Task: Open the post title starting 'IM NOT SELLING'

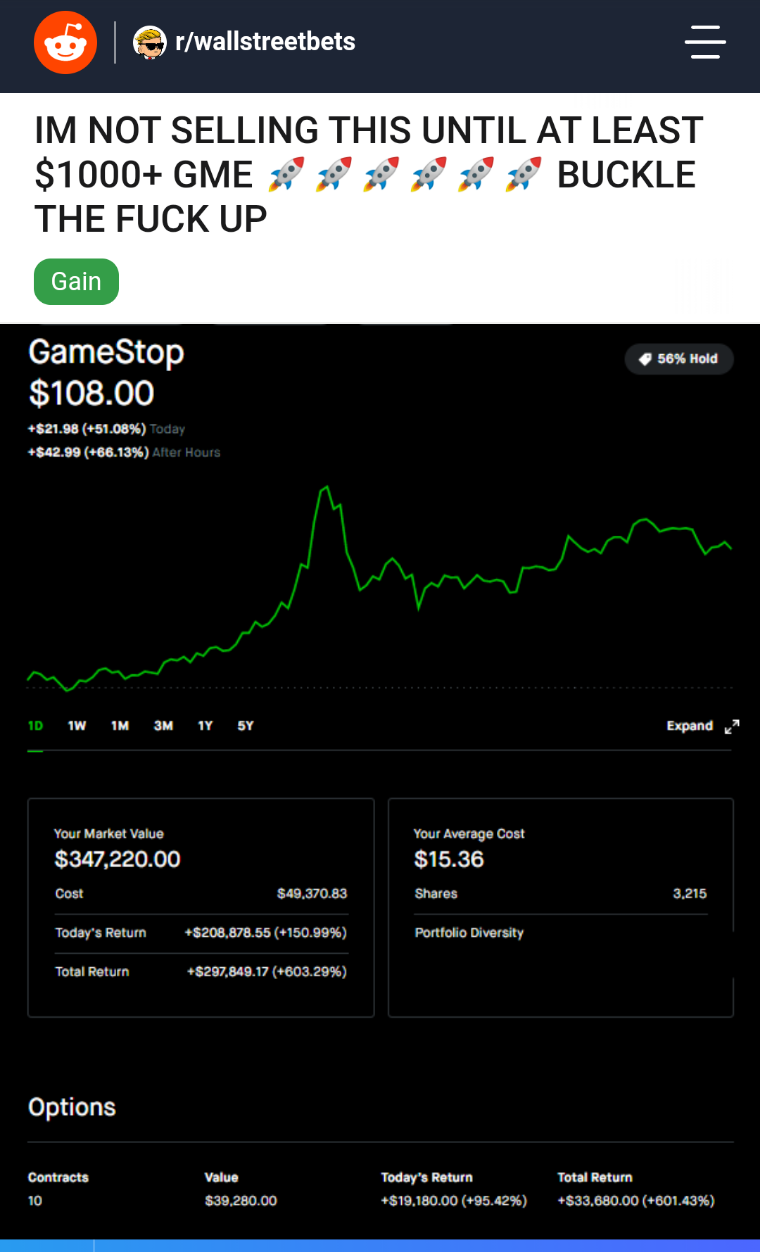Action: (369, 174)
